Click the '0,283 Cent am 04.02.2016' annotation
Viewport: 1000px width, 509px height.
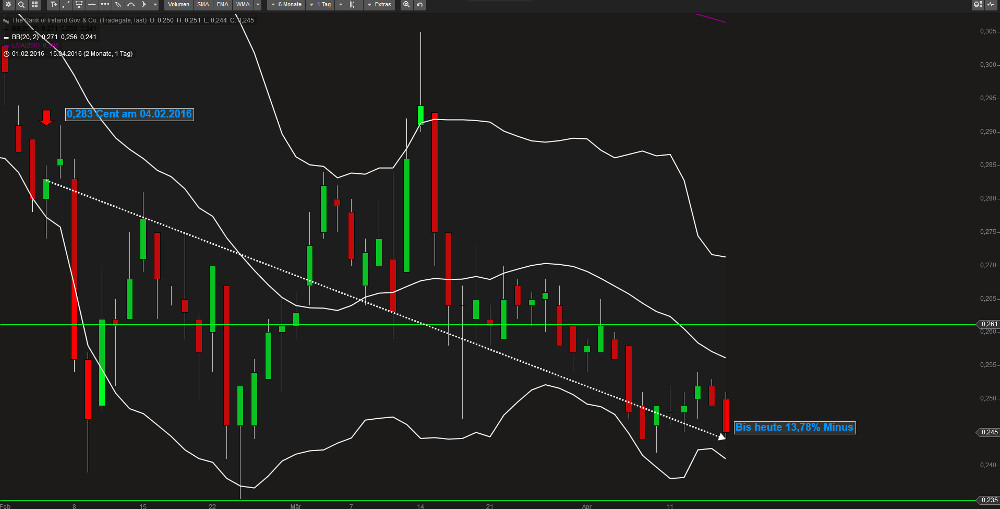128,114
